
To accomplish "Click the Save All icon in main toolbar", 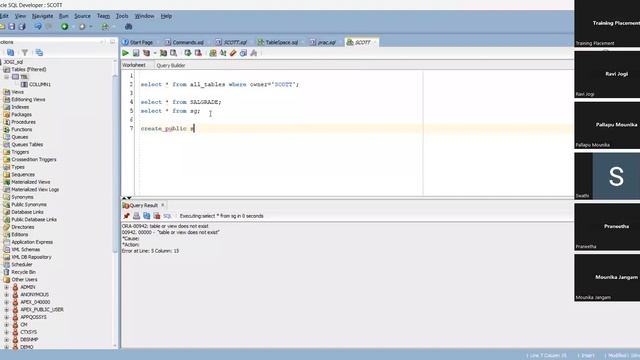I will 22,27.
